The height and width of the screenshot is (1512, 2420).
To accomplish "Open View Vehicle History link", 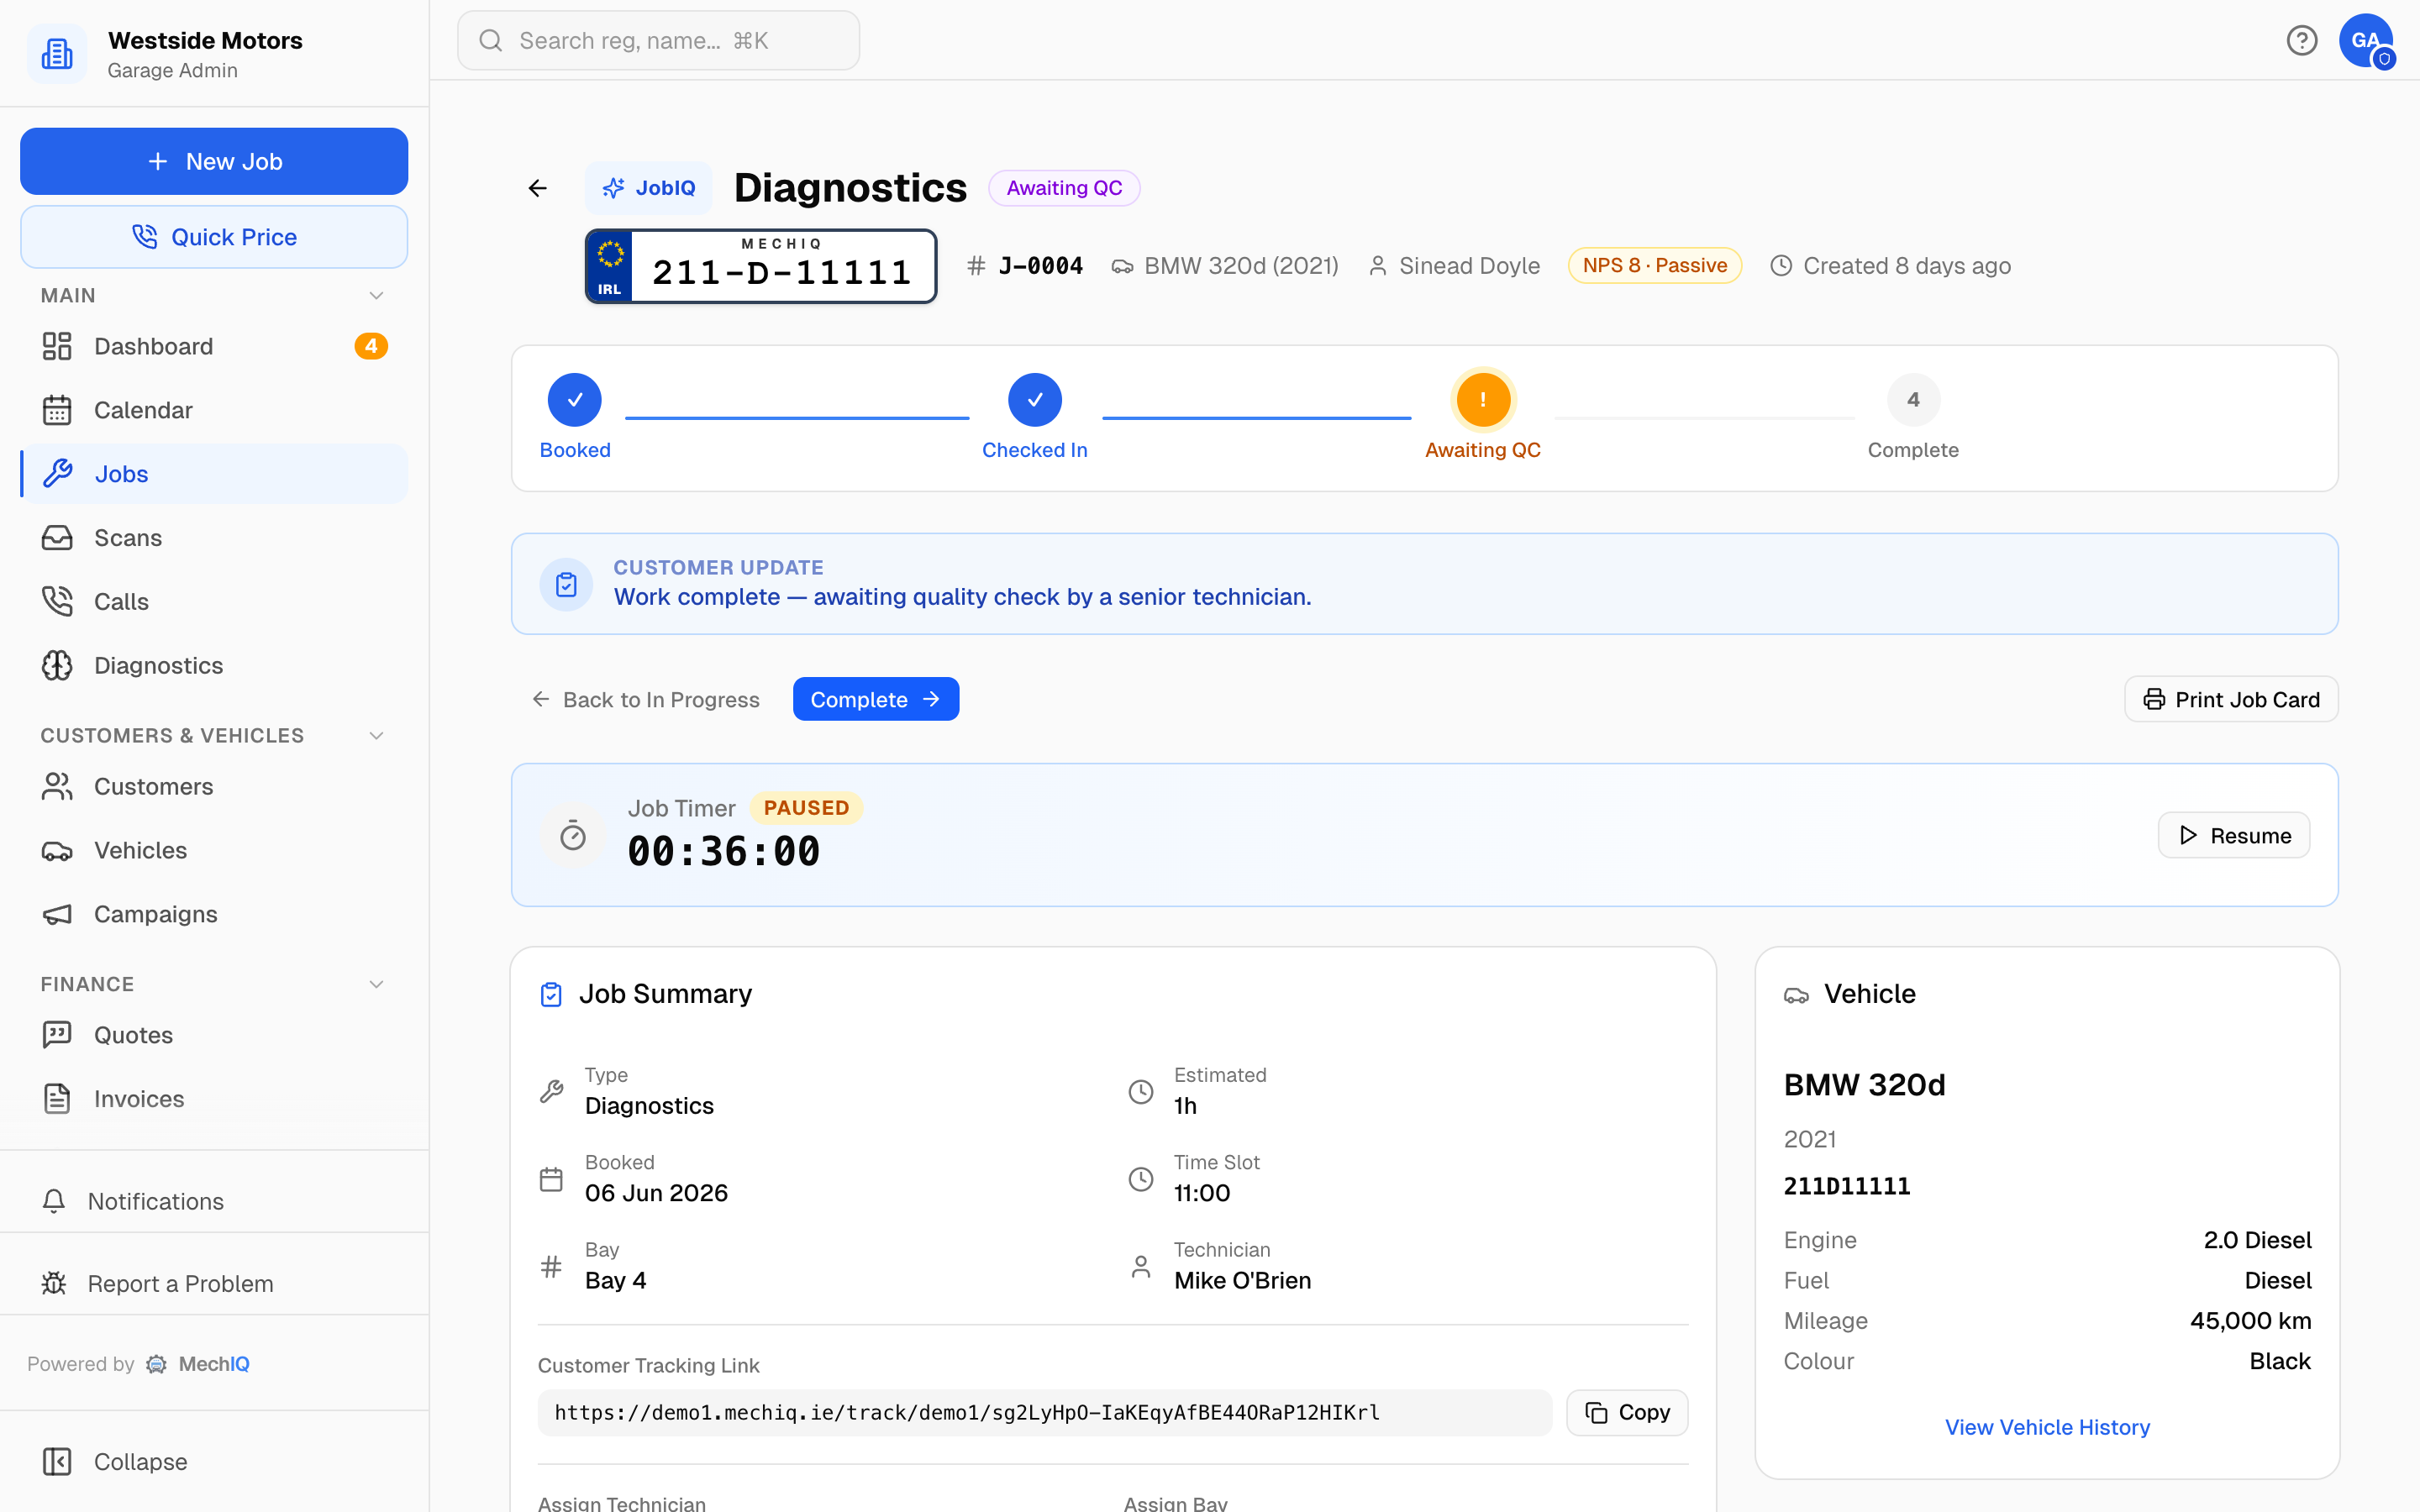I will 2047,1427.
